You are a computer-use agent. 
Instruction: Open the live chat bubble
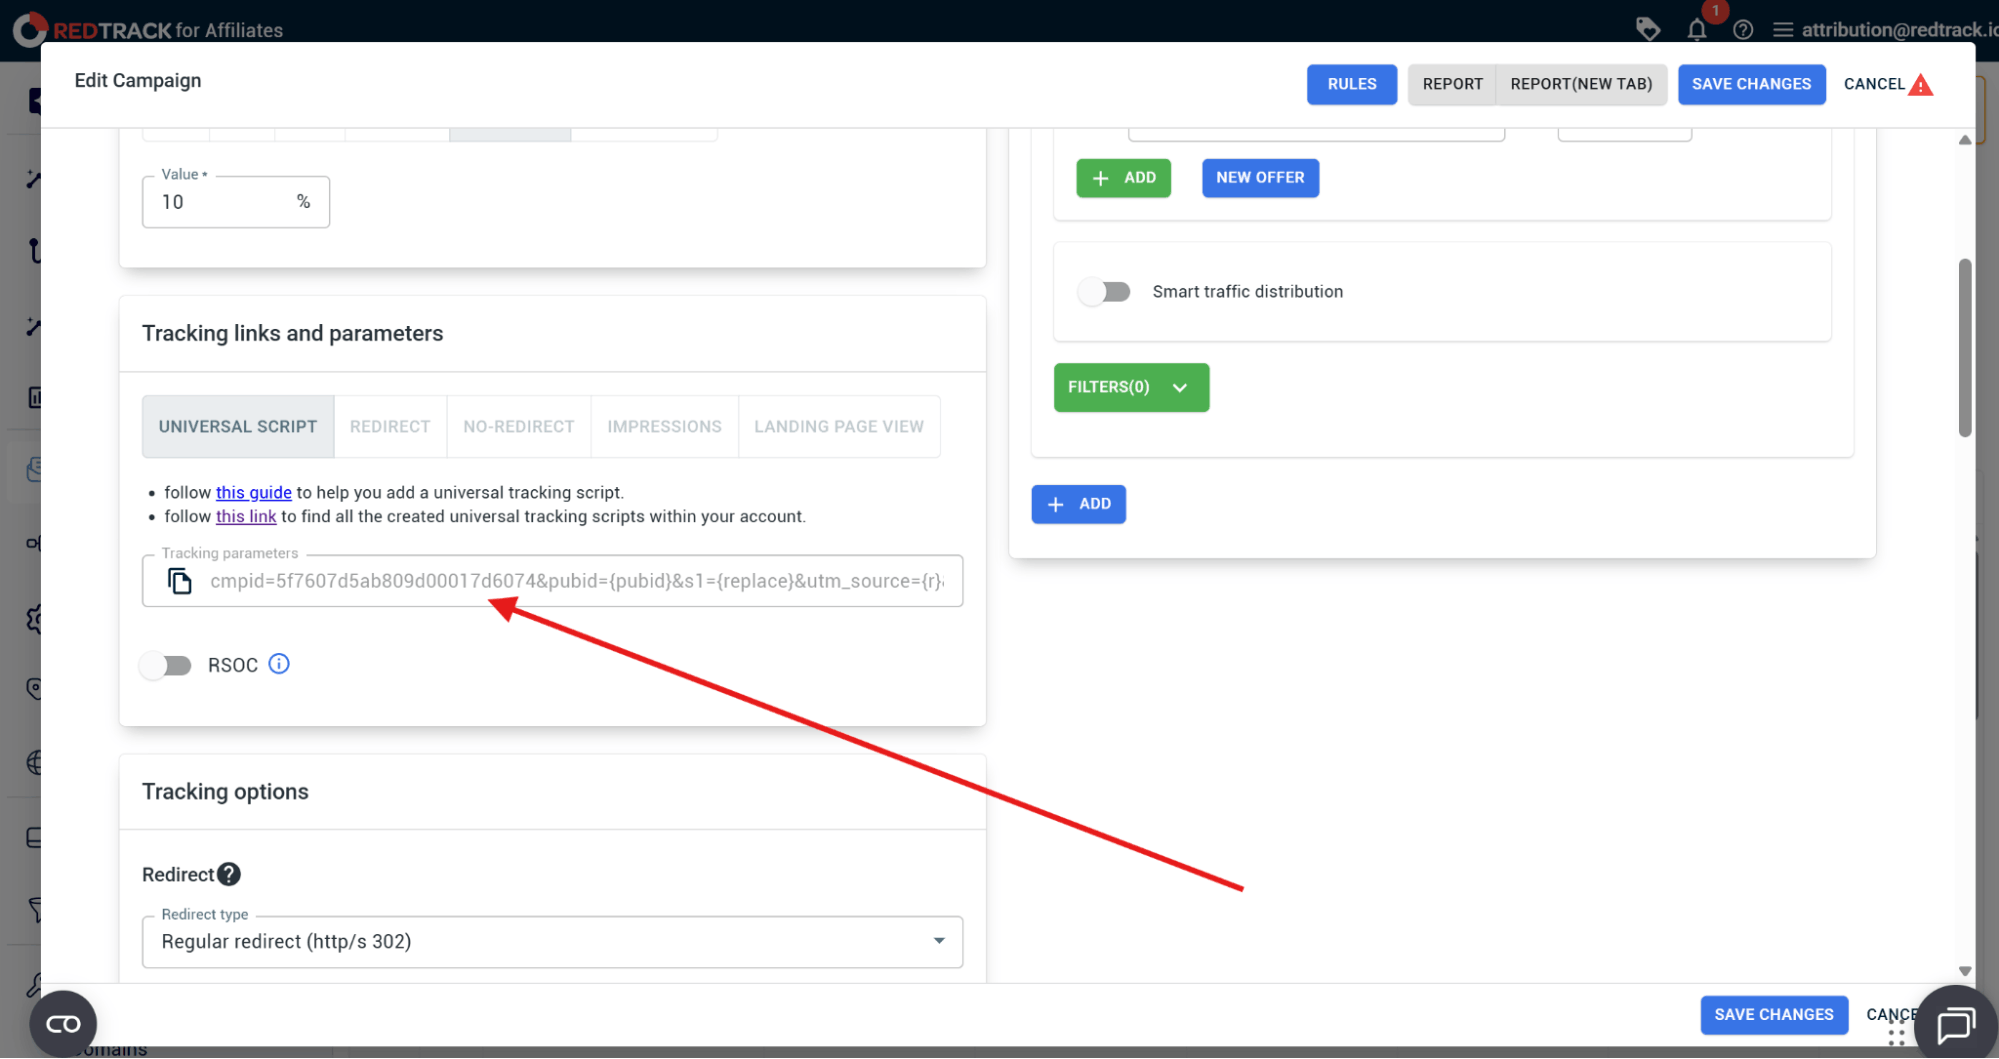(1955, 1024)
